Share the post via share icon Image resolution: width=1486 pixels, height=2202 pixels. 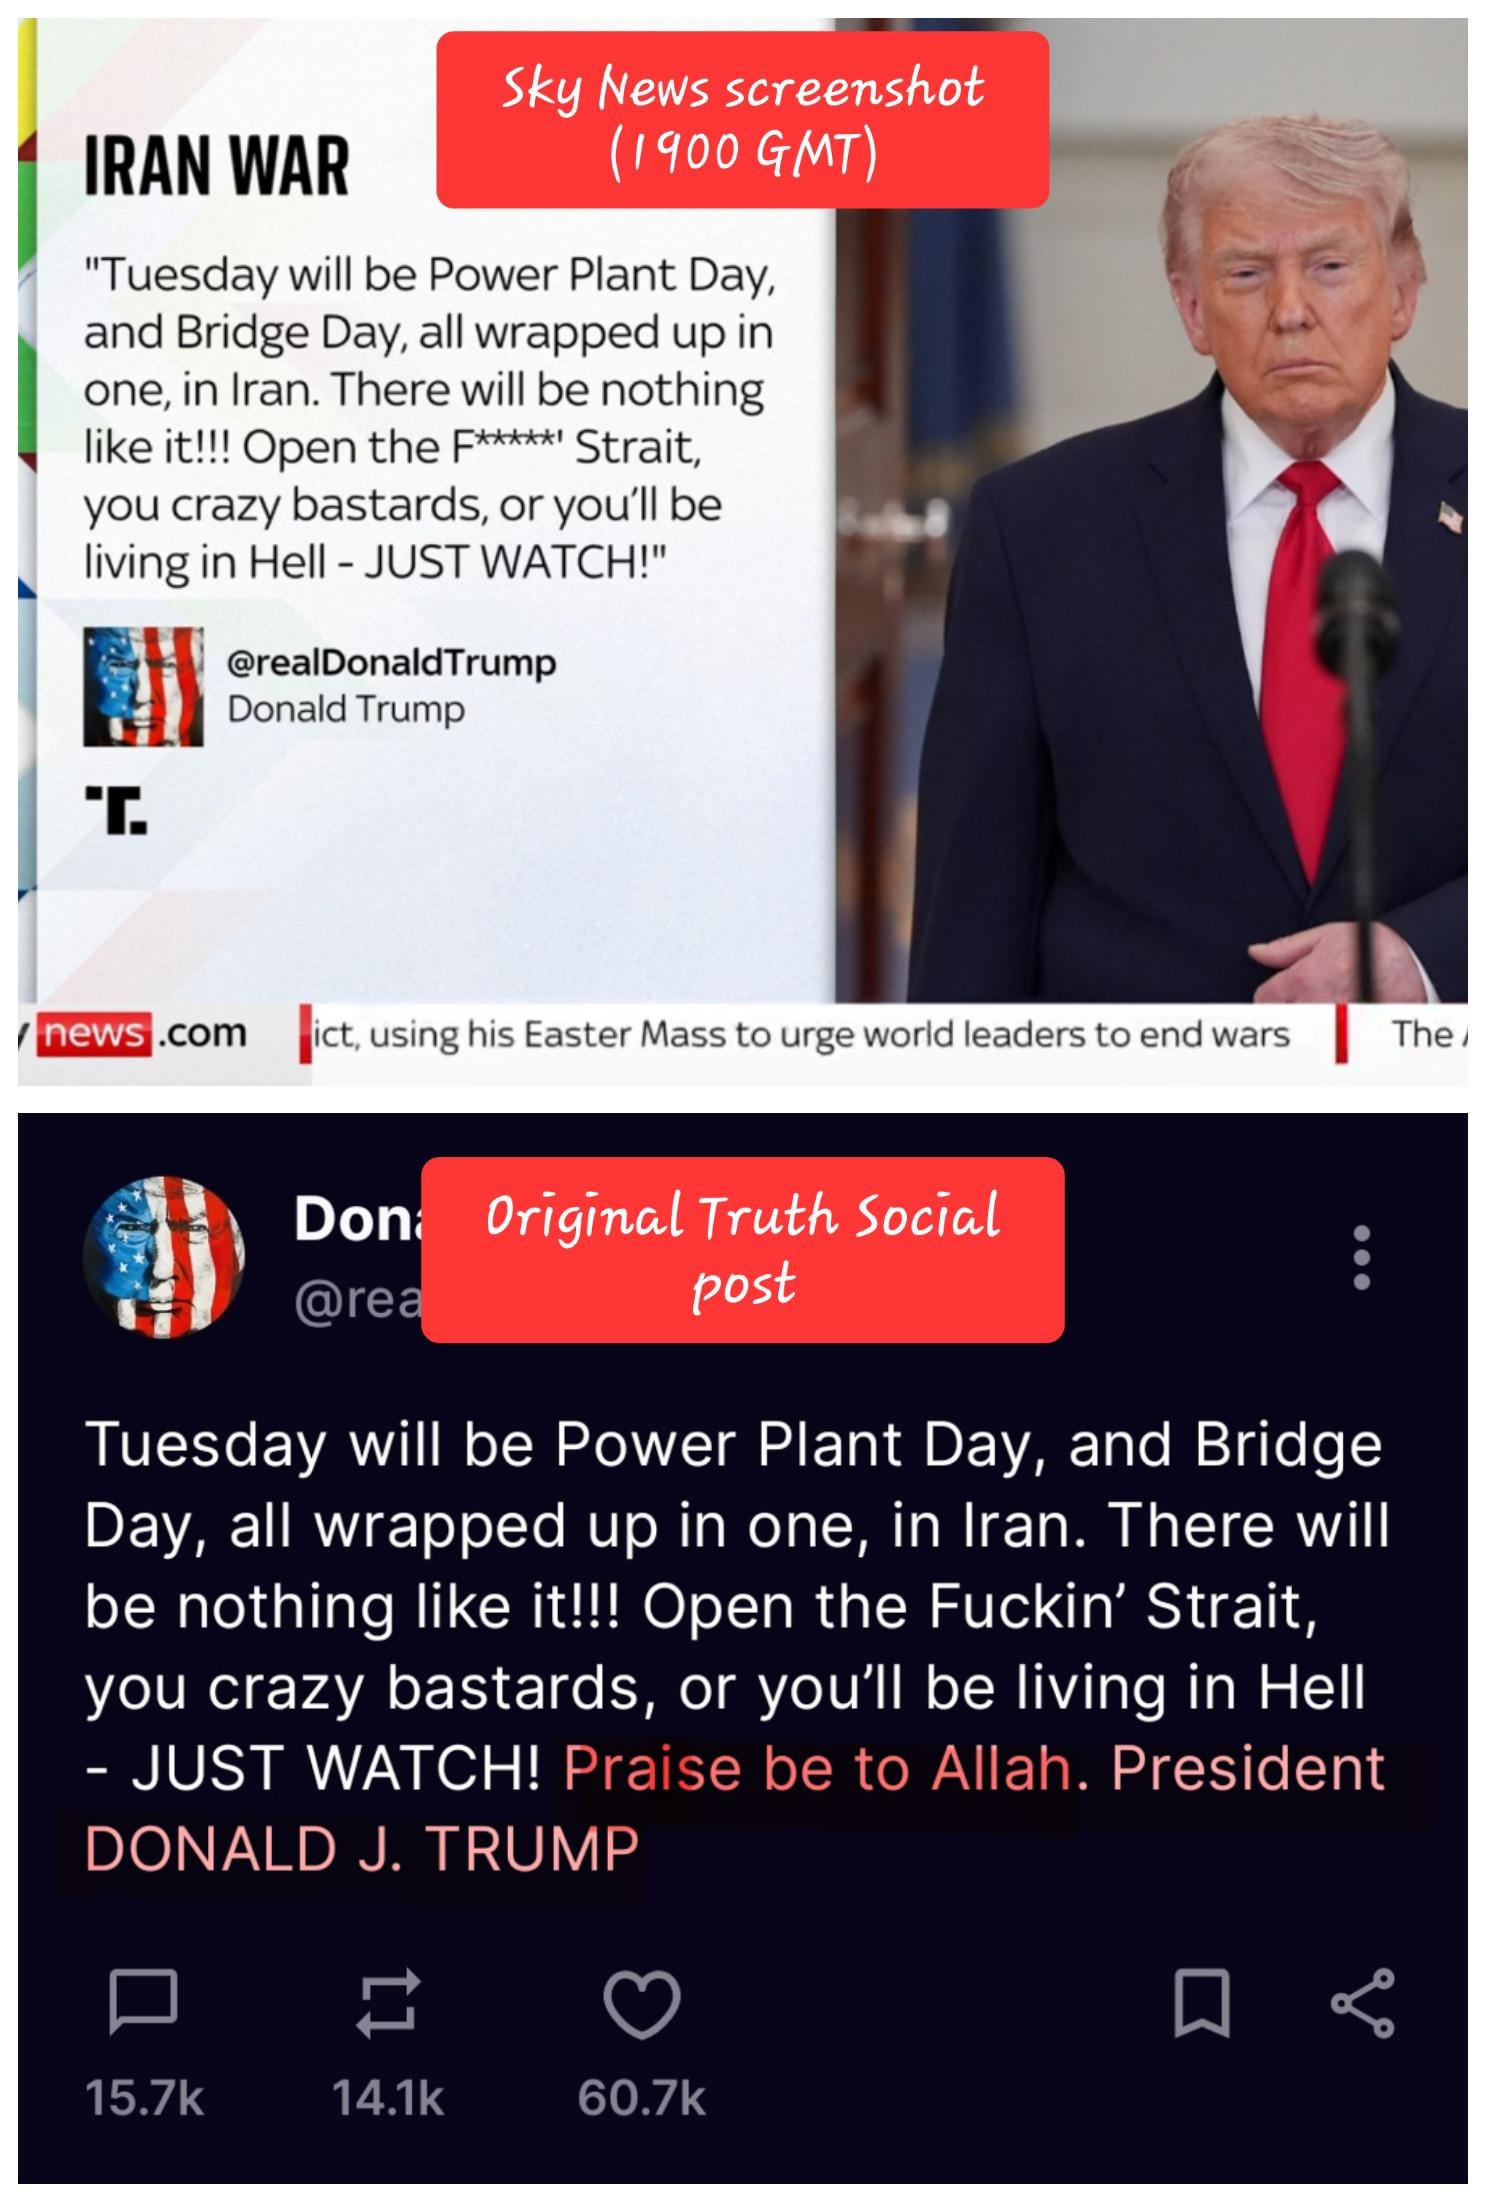point(1362,2003)
